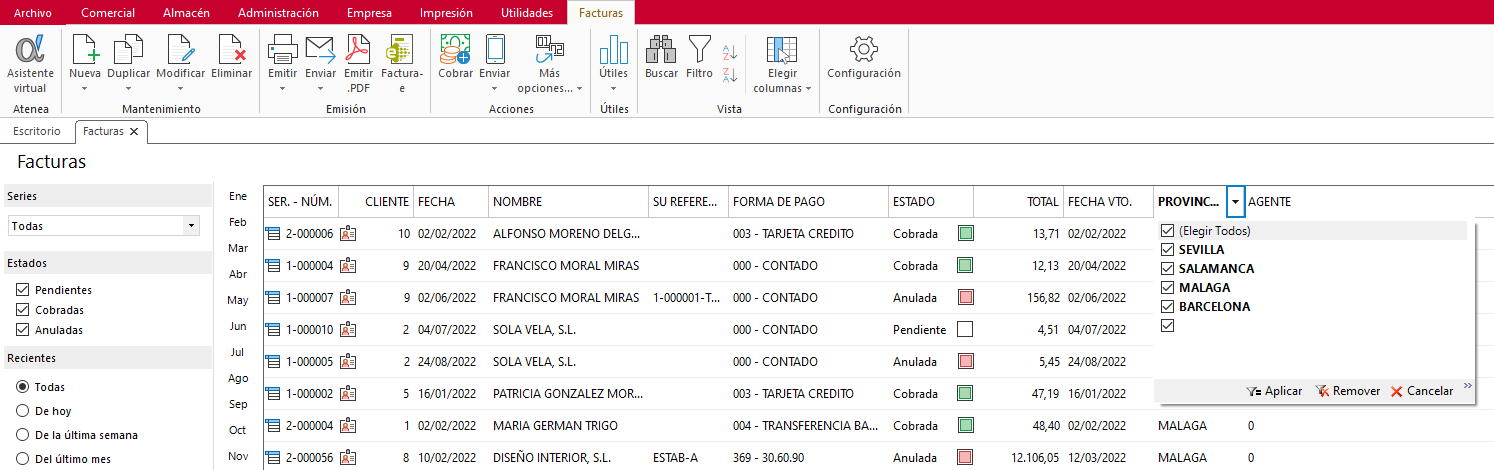This screenshot has width=1494, height=470.
Task: Sort by the FECHA column header
Action: (451, 201)
